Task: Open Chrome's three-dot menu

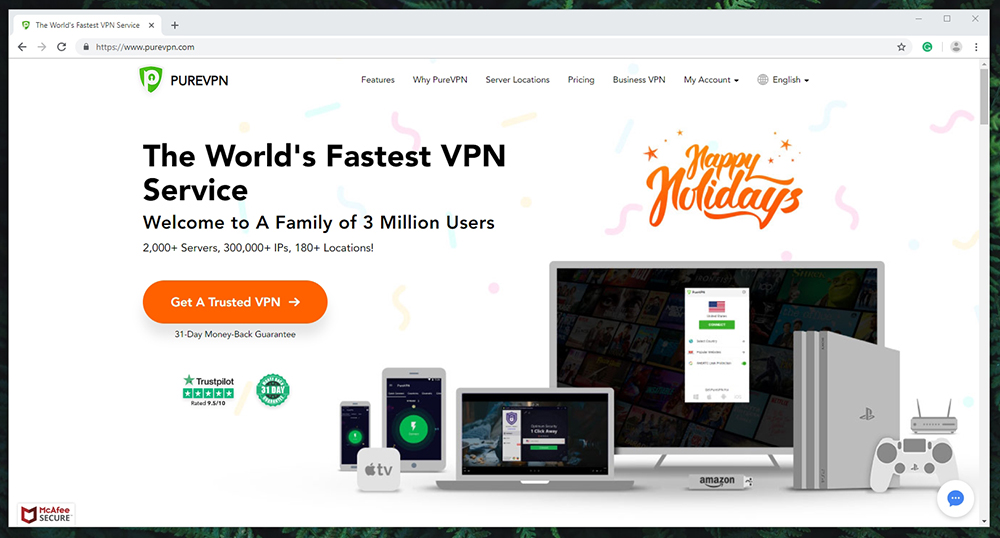Action: [976, 47]
